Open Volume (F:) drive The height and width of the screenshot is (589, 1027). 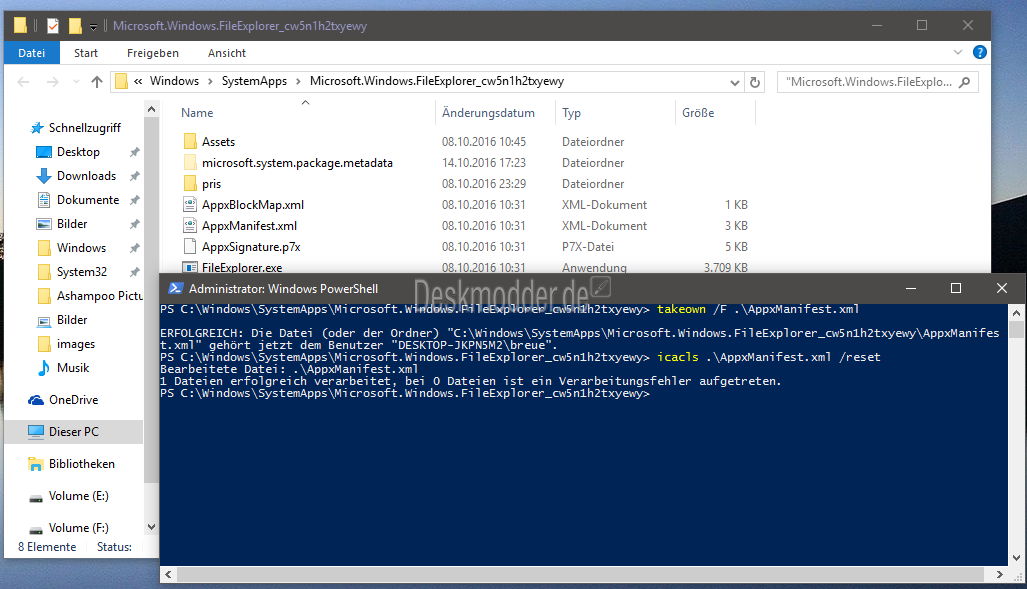click(79, 528)
